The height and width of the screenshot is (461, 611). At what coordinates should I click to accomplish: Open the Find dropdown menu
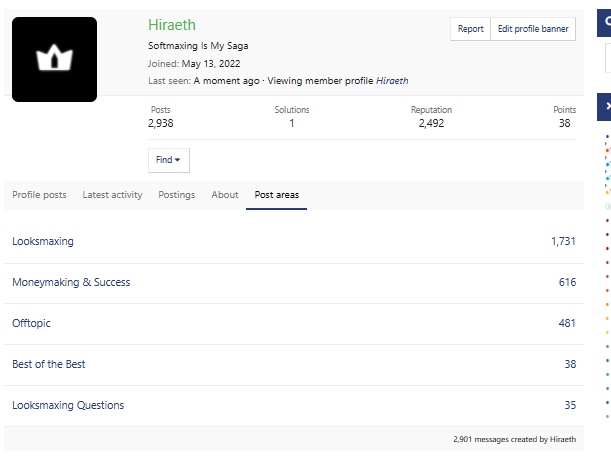tap(168, 160)
